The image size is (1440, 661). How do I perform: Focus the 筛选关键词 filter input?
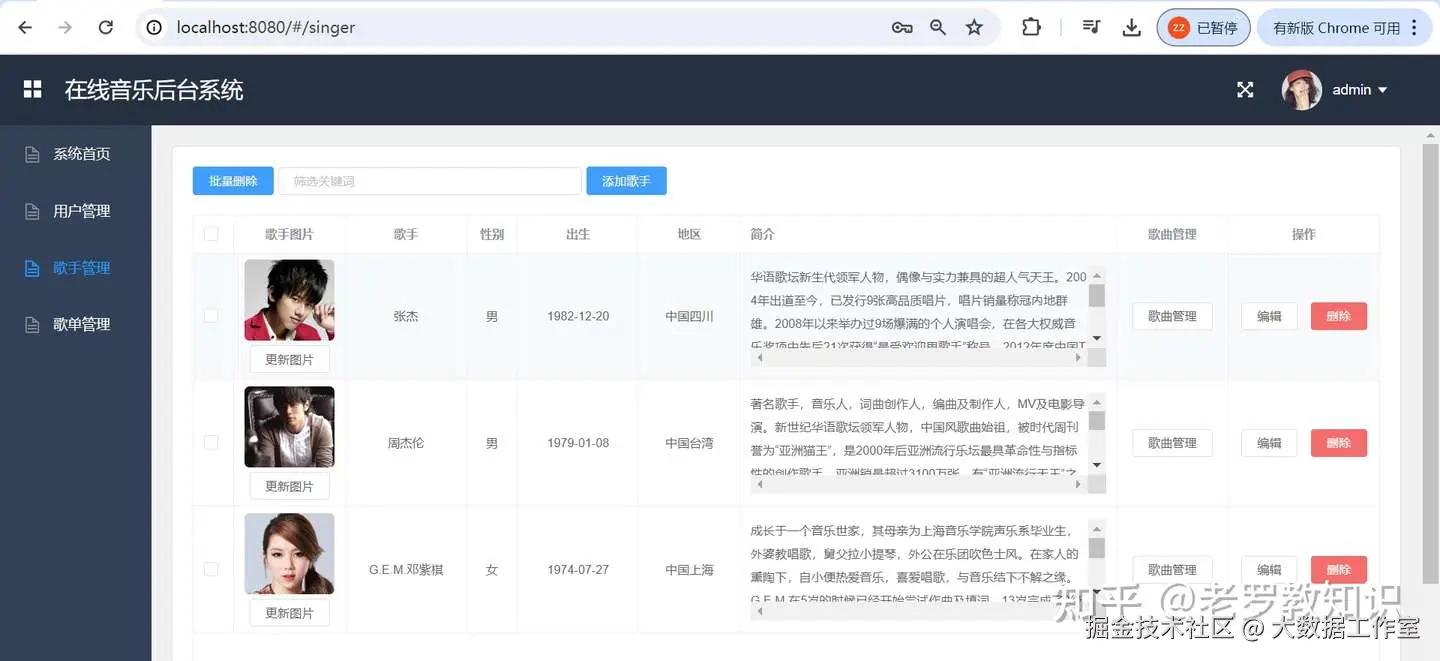430,181
